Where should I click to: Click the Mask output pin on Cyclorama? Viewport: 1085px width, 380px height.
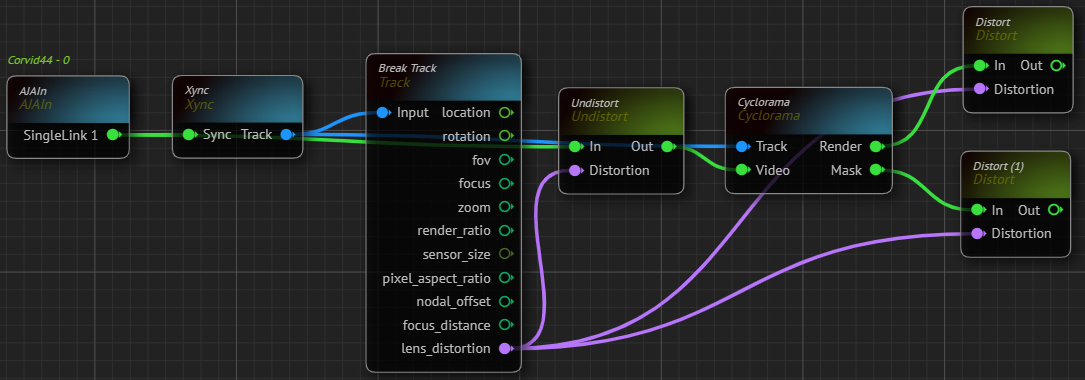(875, 170)
